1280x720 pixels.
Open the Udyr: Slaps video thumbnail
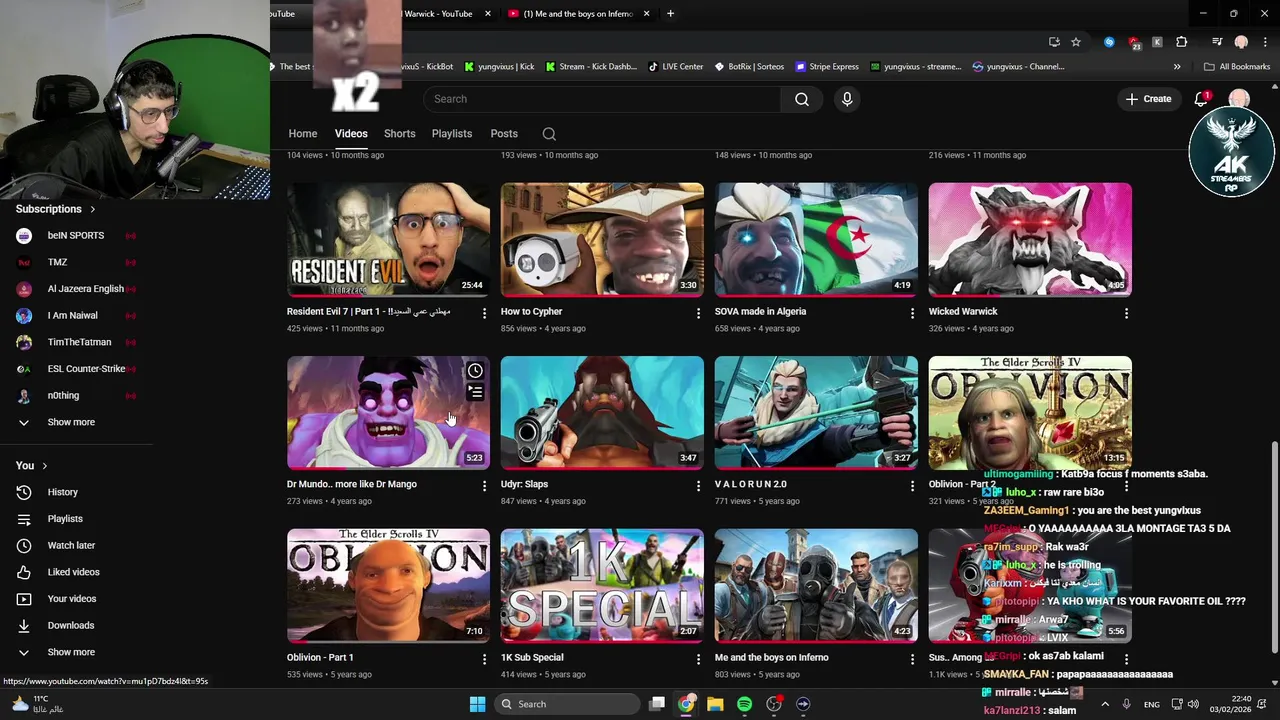point(602,413)
